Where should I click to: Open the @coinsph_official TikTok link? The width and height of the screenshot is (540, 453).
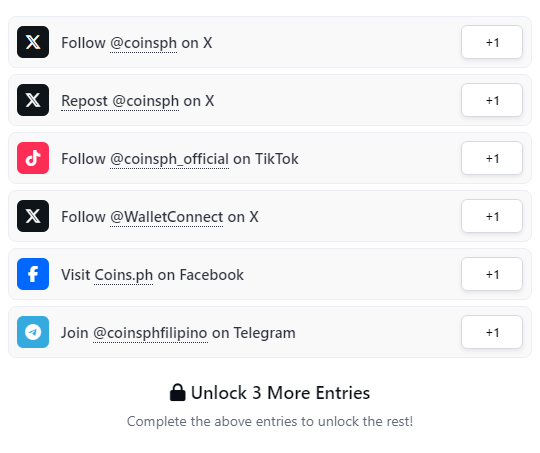tap(169, 159)
